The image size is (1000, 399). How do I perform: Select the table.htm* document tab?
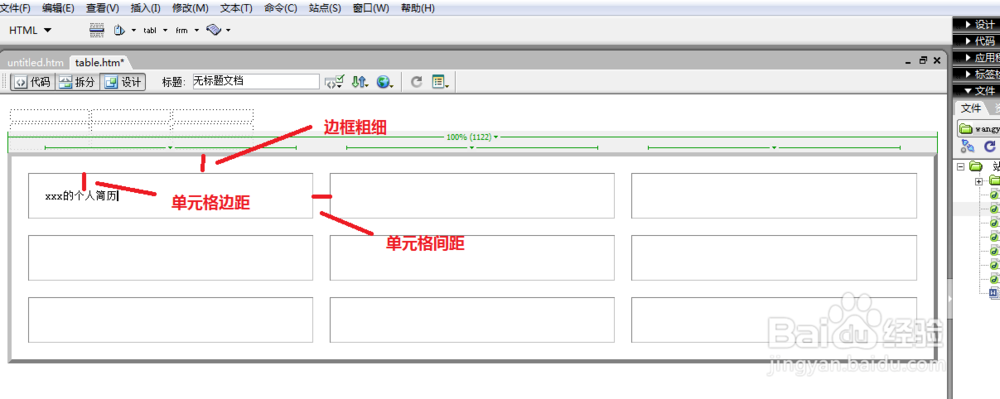tap(99, 62)
